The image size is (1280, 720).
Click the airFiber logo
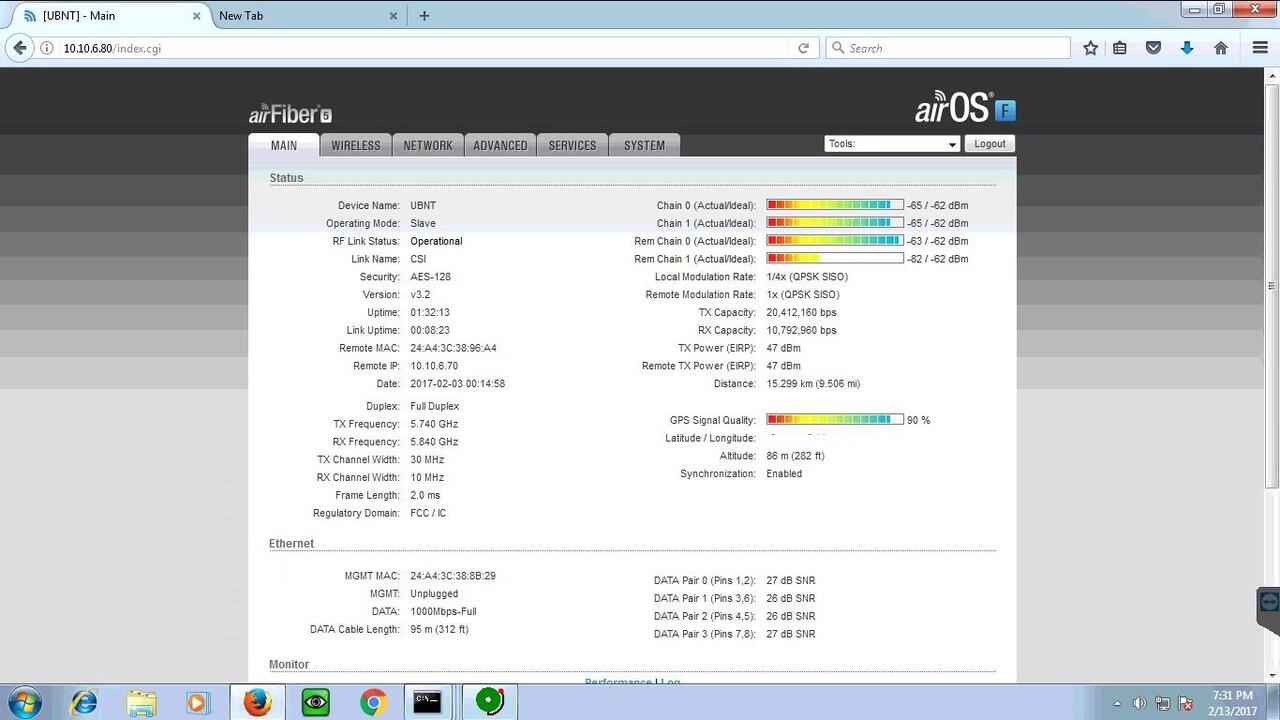(290, 114)
